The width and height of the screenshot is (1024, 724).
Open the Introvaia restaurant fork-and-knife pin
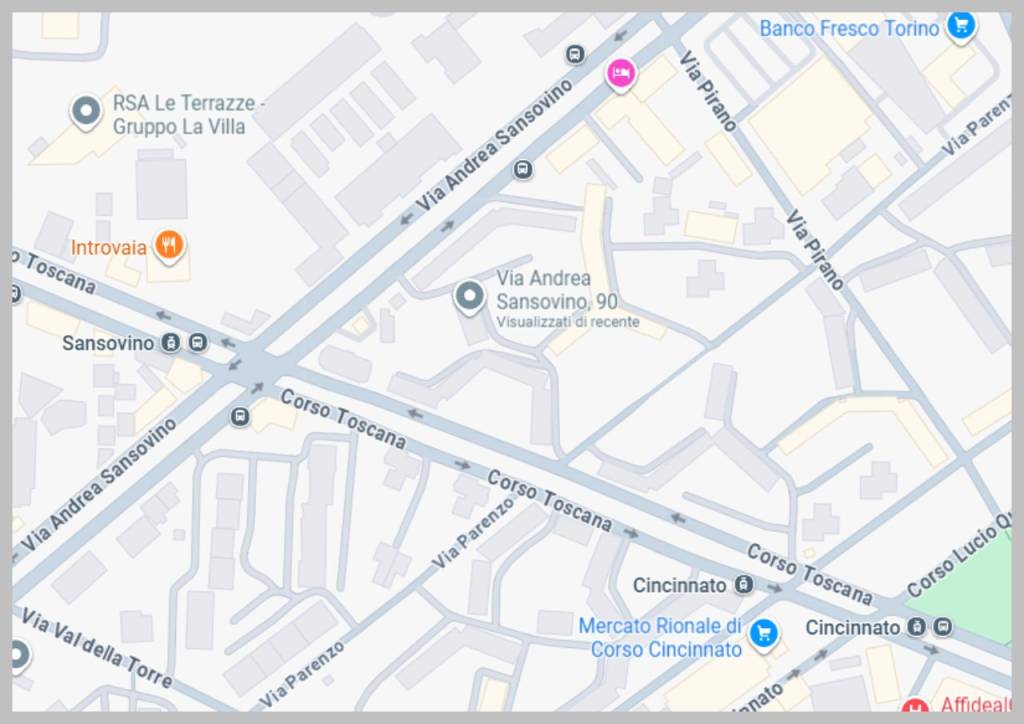point(169,247)
